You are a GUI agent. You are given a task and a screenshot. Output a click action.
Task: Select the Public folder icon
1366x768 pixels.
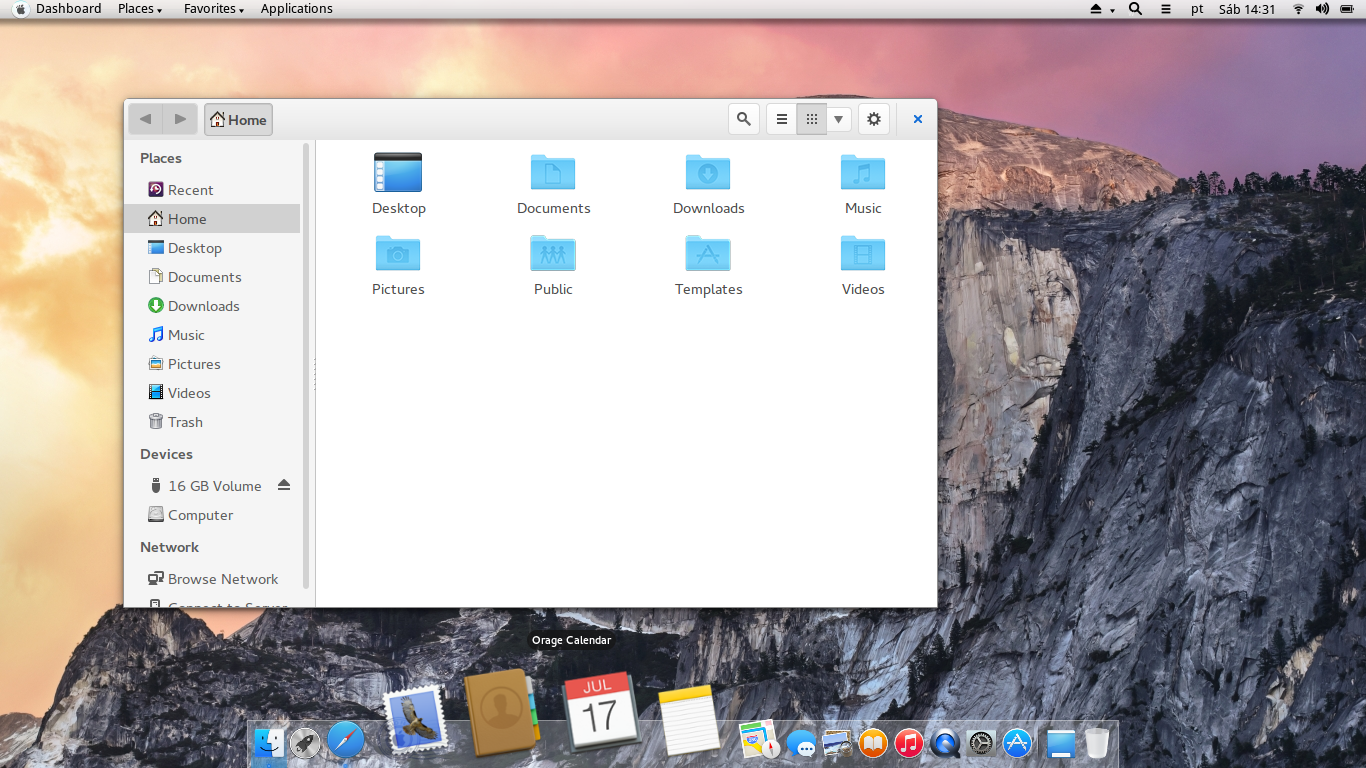point(553,253)
